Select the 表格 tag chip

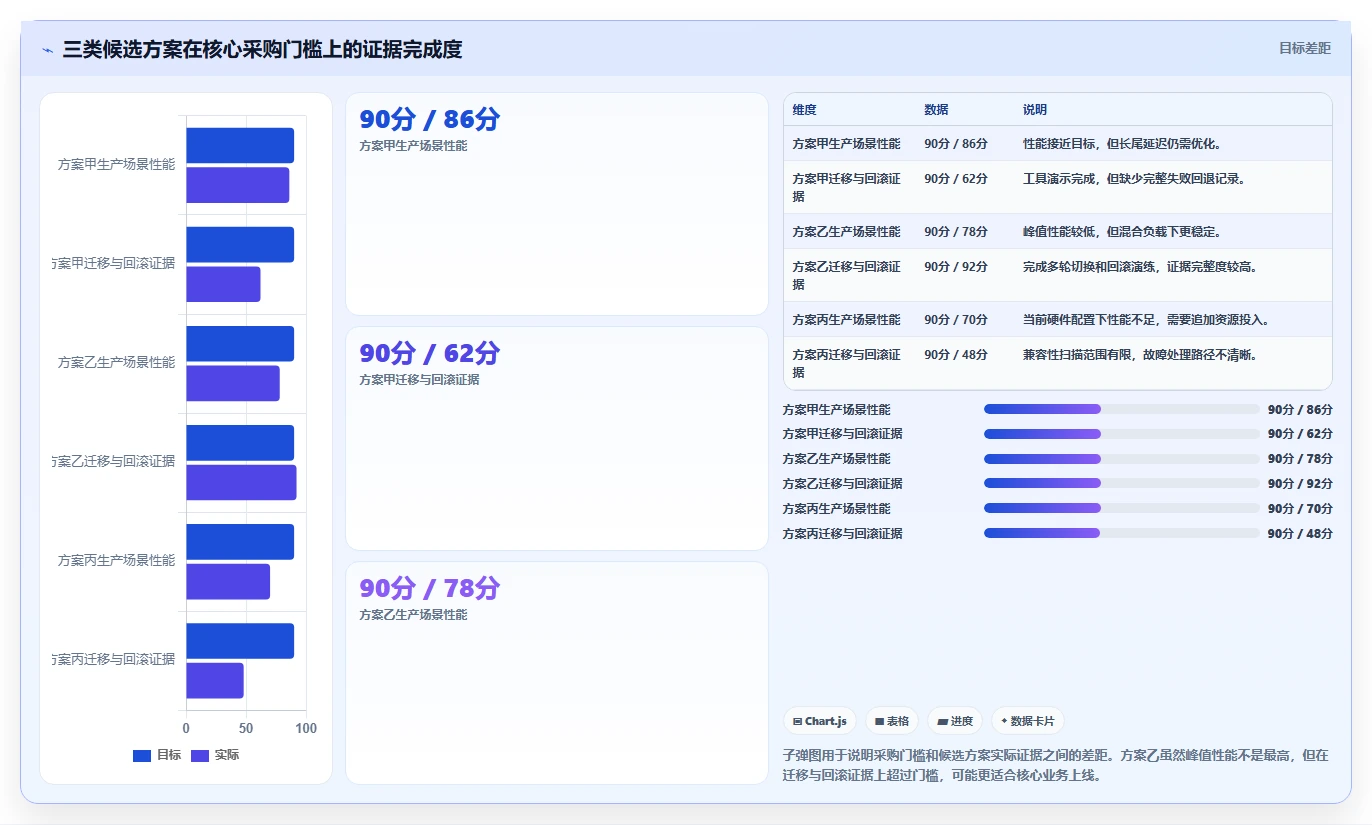click(892, 721)
